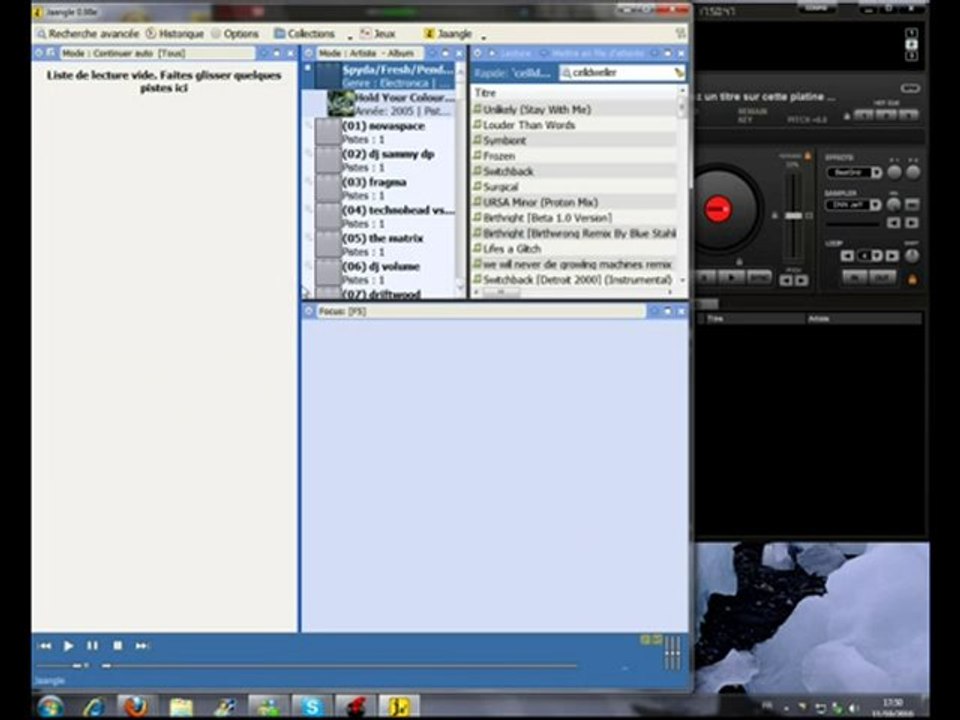Select artist (03) fragma in collection tree
The image size is (960, 720).
(x=373, y=183)
